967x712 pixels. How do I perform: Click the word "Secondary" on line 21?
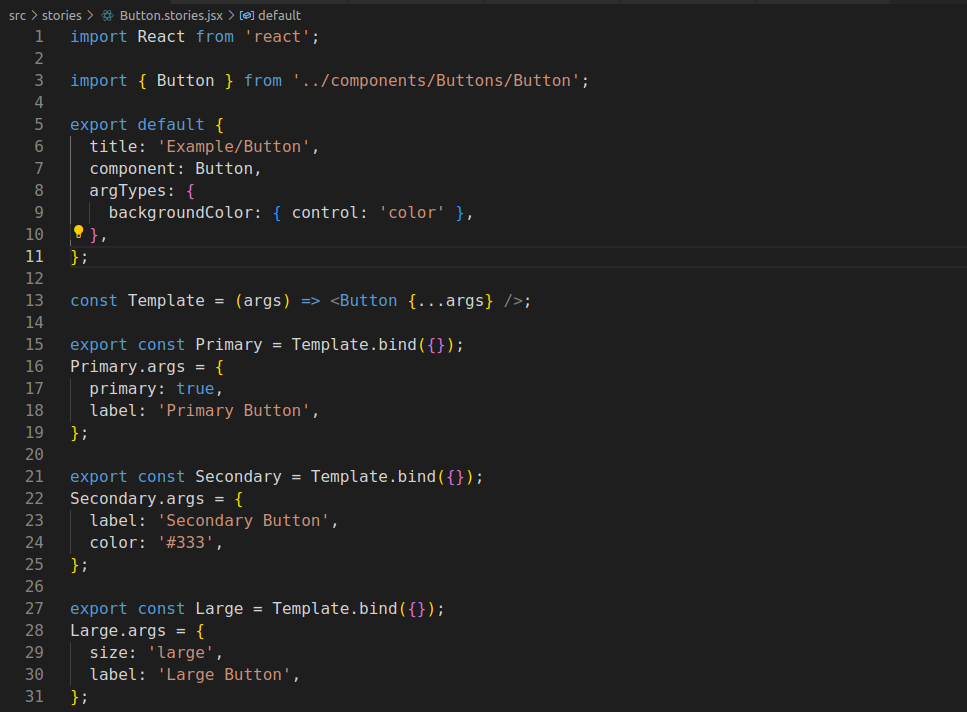(239, 476)
